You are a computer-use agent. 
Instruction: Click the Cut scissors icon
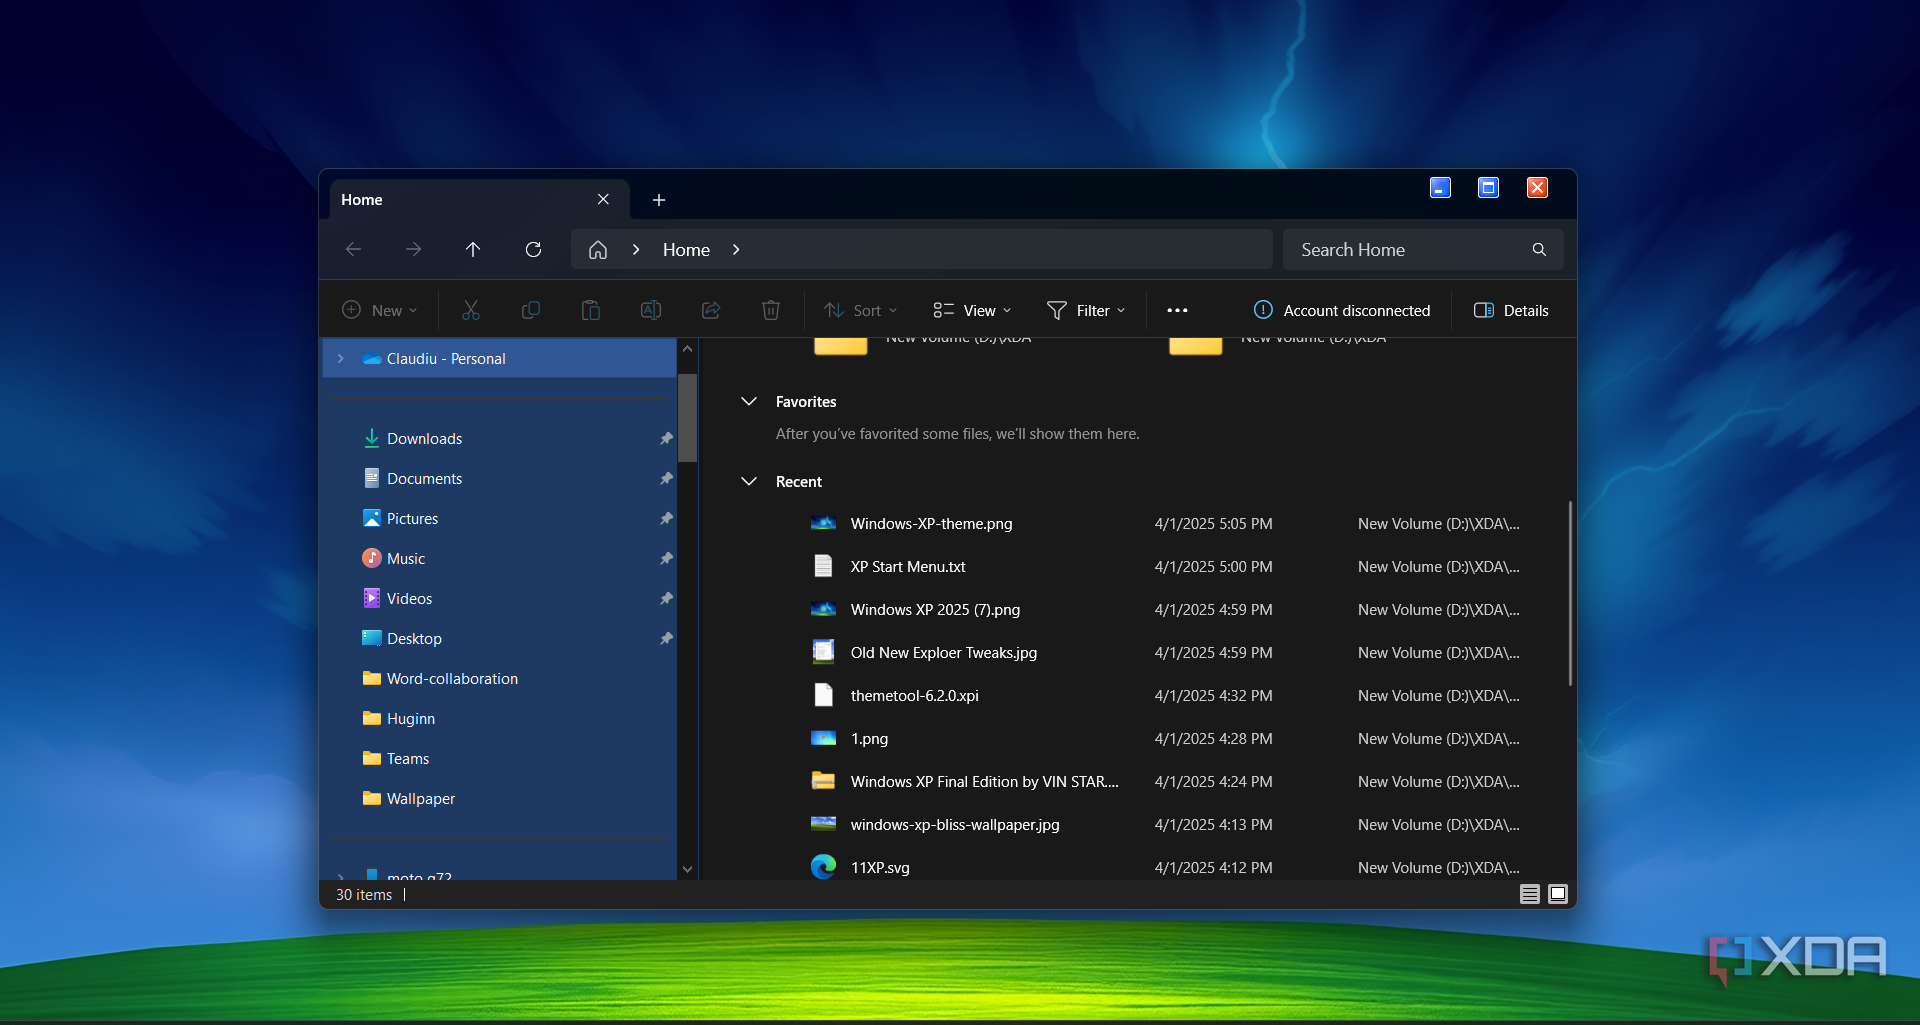(x=471, y=311)
